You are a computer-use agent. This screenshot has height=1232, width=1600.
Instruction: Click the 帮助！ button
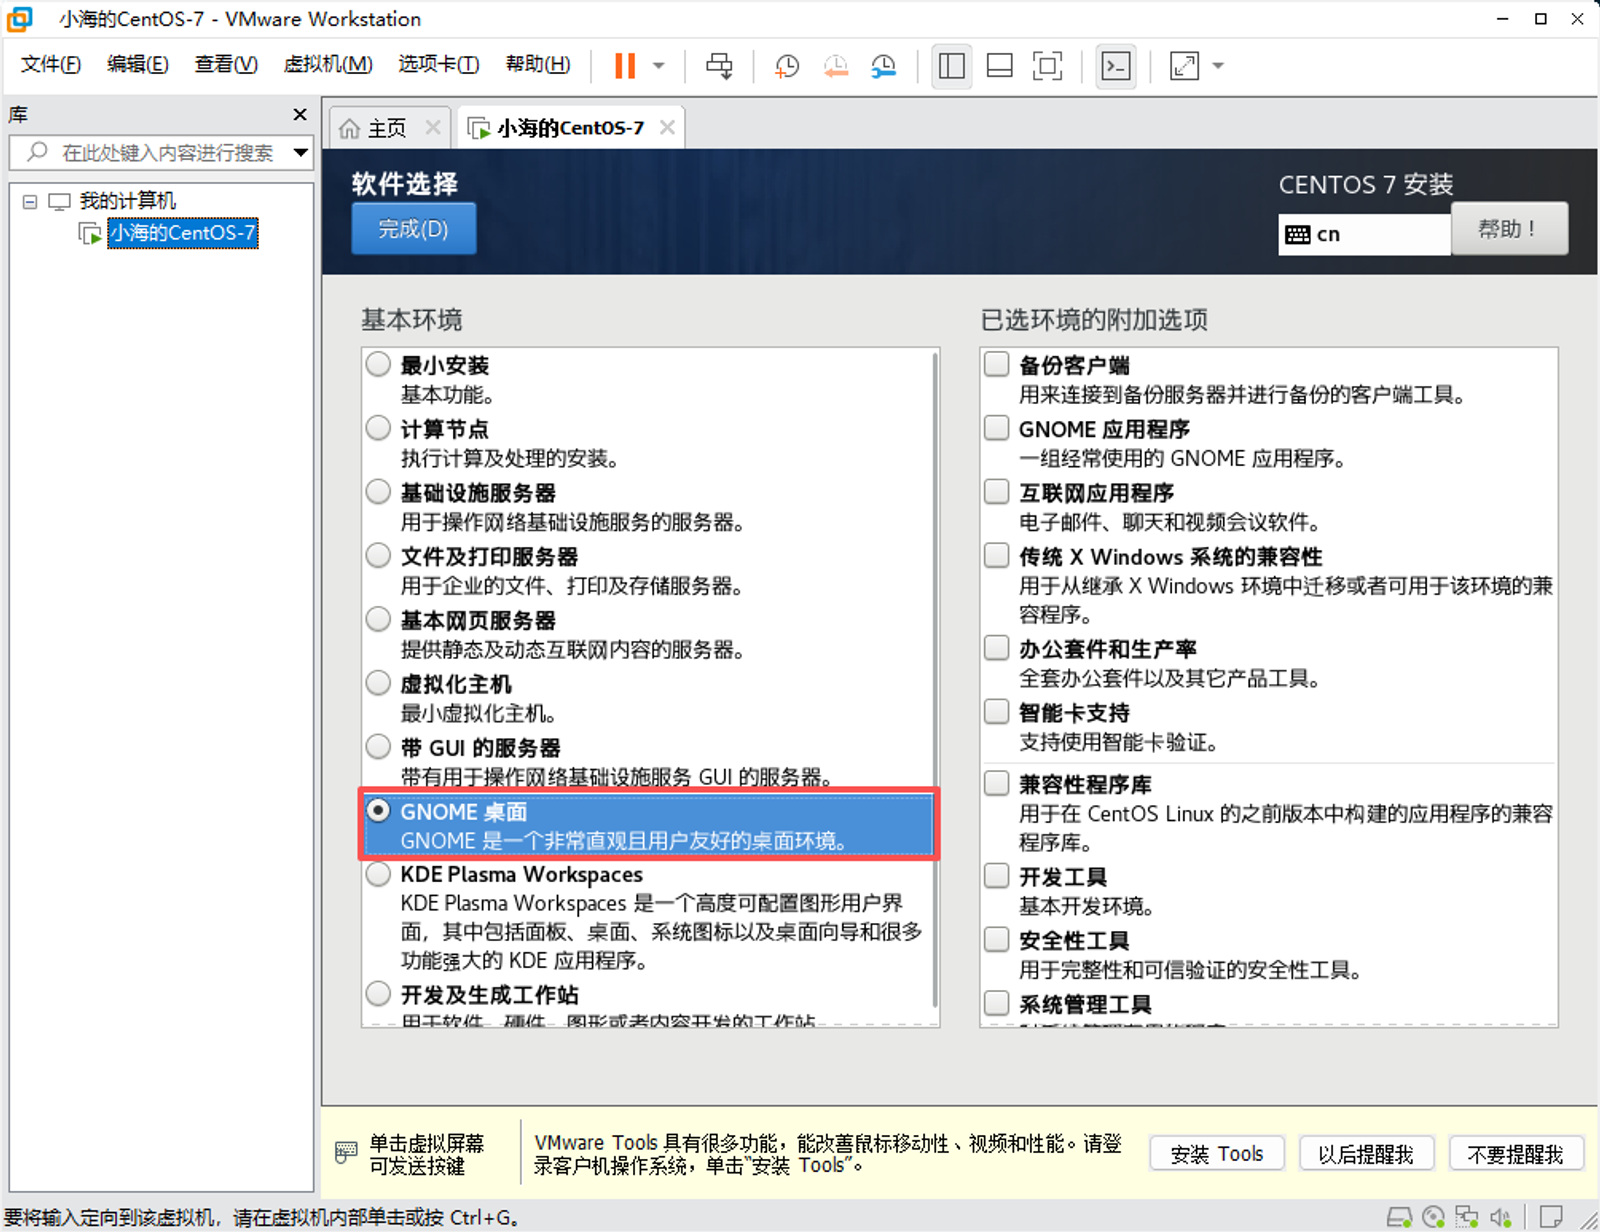(x=1509, y=229)
